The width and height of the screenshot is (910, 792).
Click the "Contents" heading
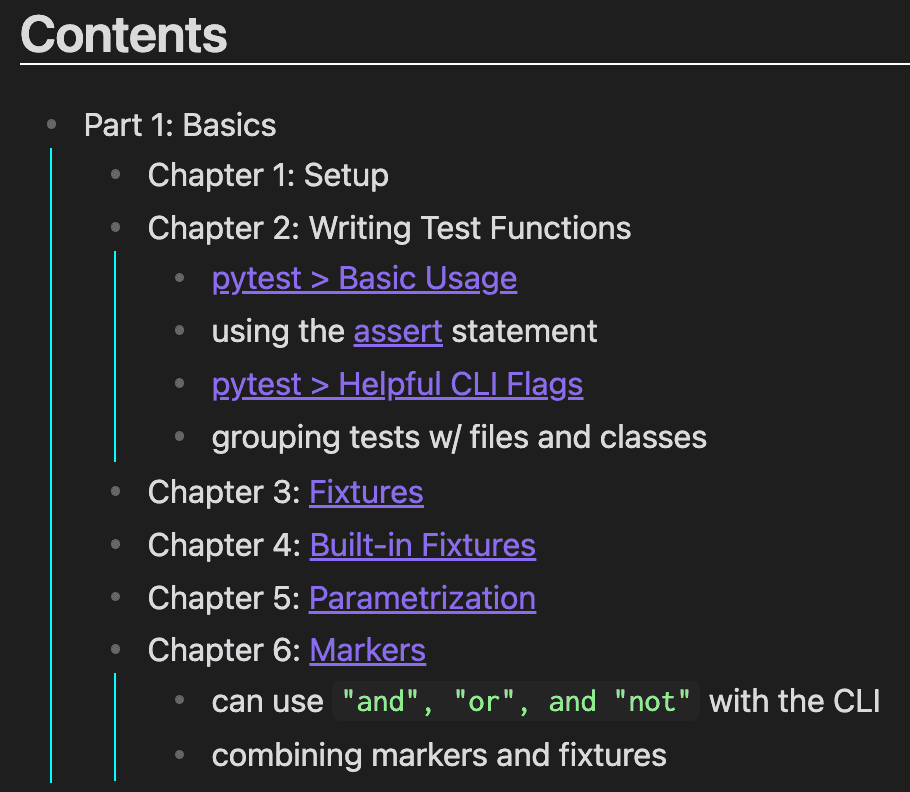pos(124,34)
